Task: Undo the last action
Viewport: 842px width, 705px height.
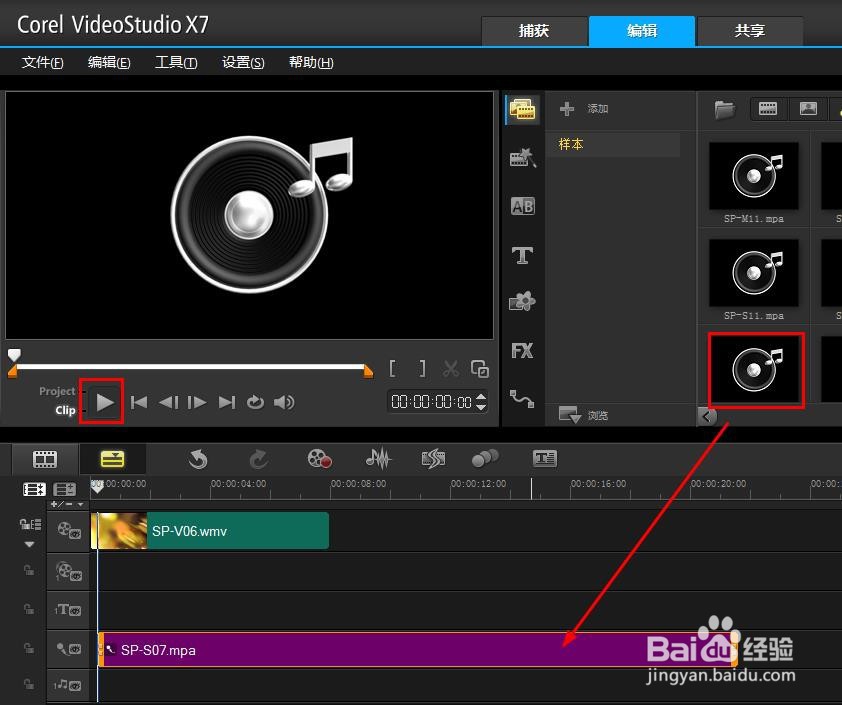Action: point(198,459)
